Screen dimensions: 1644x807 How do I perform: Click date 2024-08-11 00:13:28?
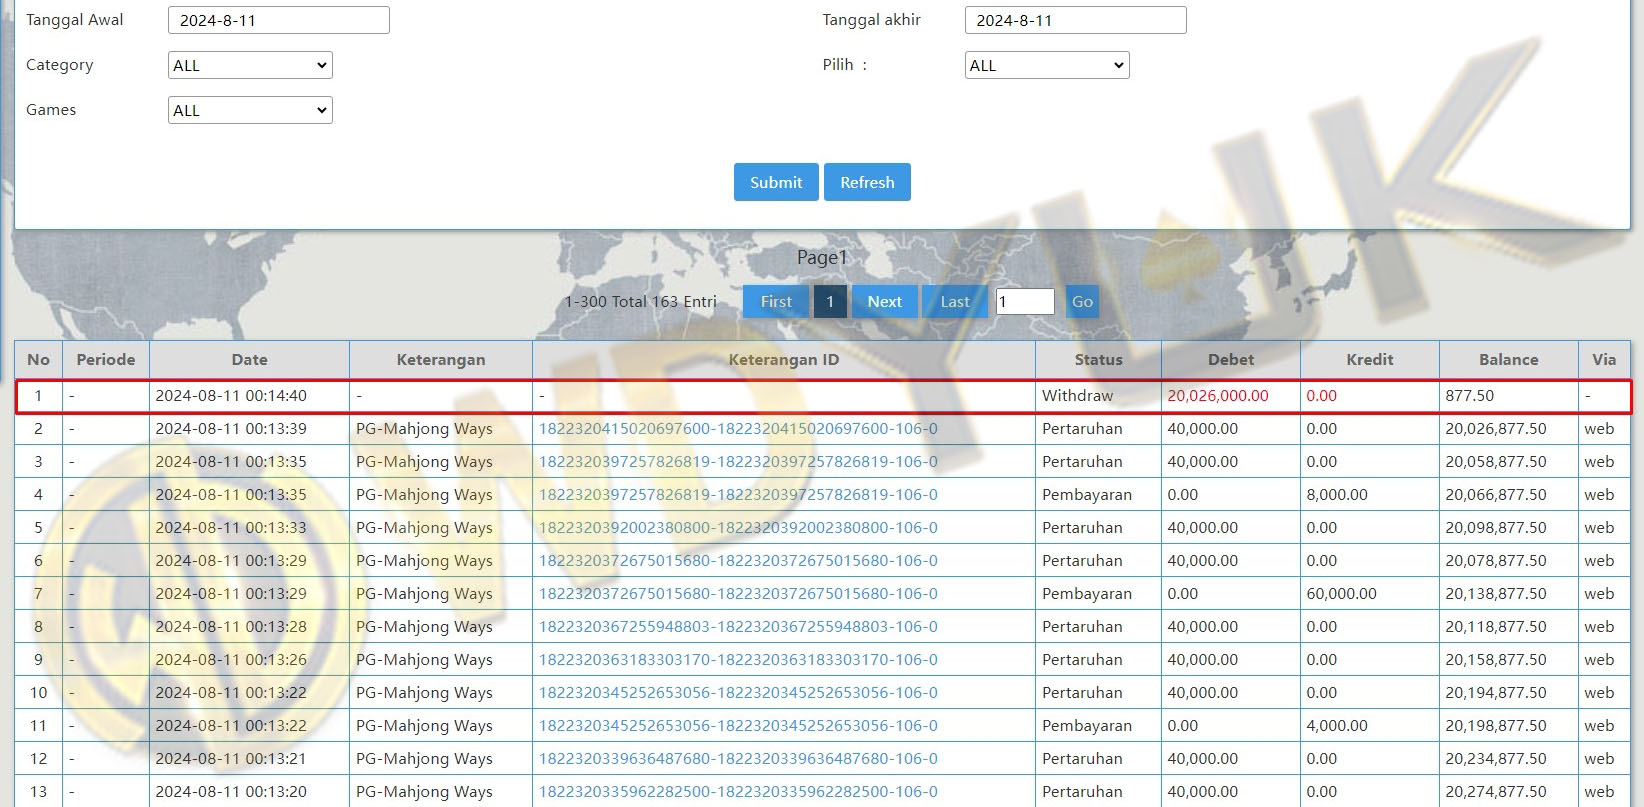(231, 626)
